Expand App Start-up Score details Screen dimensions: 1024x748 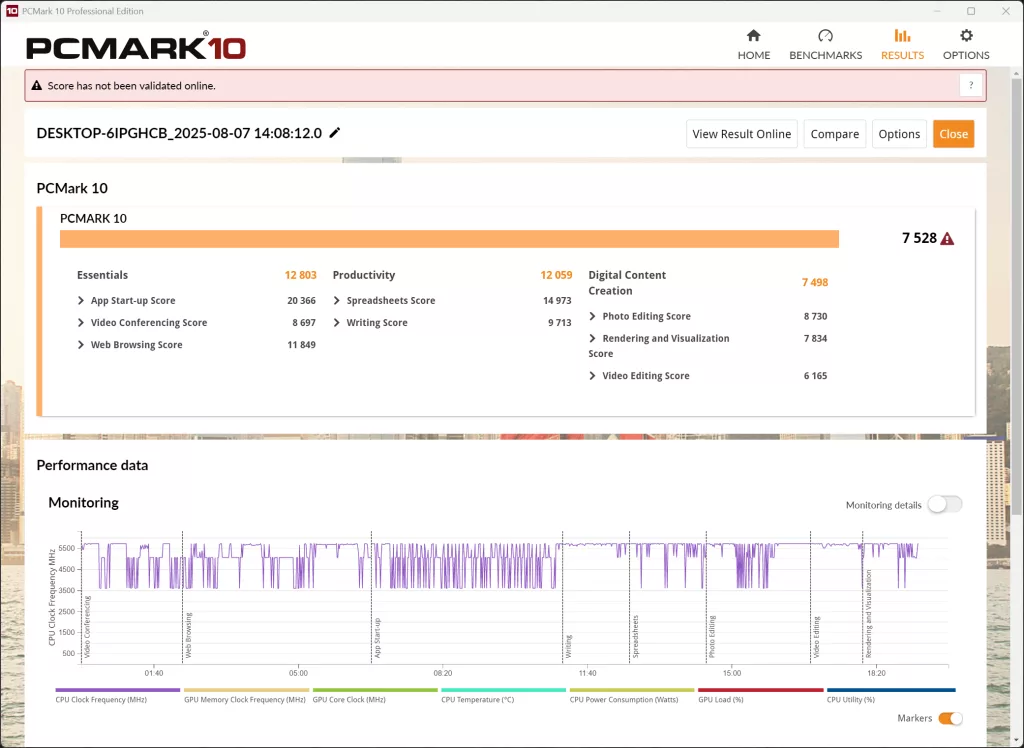tap(81, 301)
